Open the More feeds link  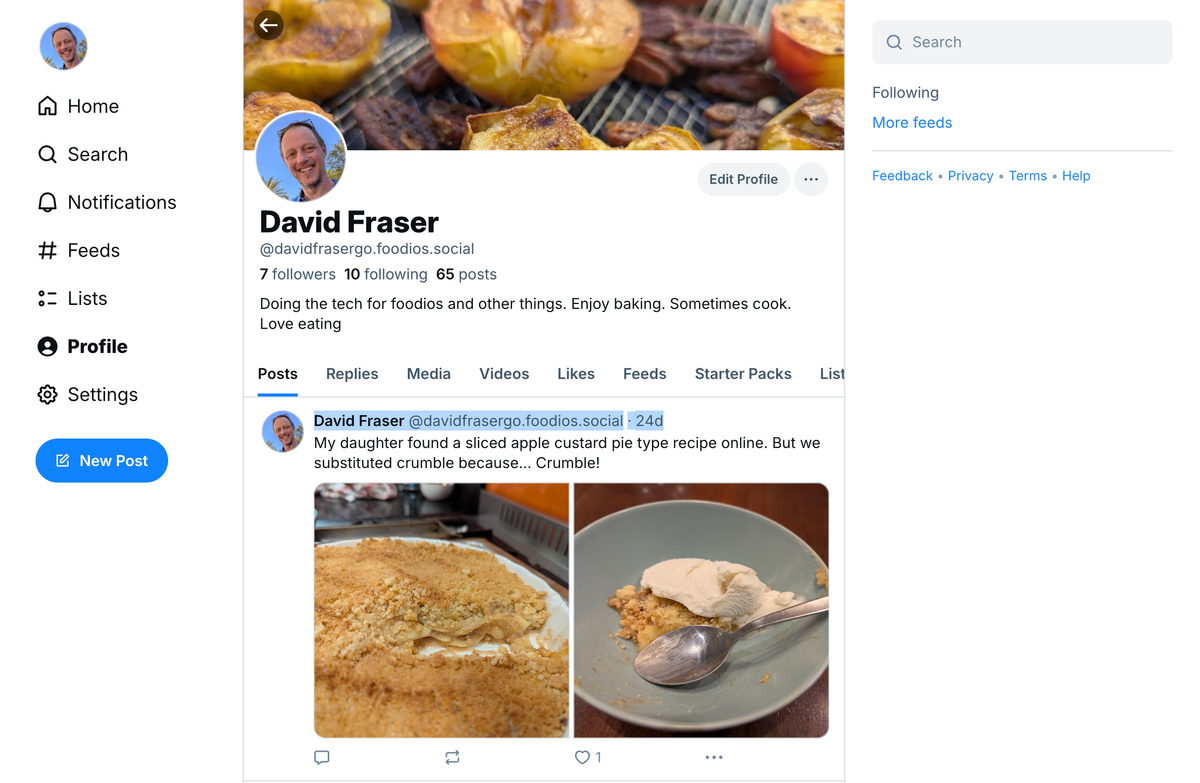[912, 122]
